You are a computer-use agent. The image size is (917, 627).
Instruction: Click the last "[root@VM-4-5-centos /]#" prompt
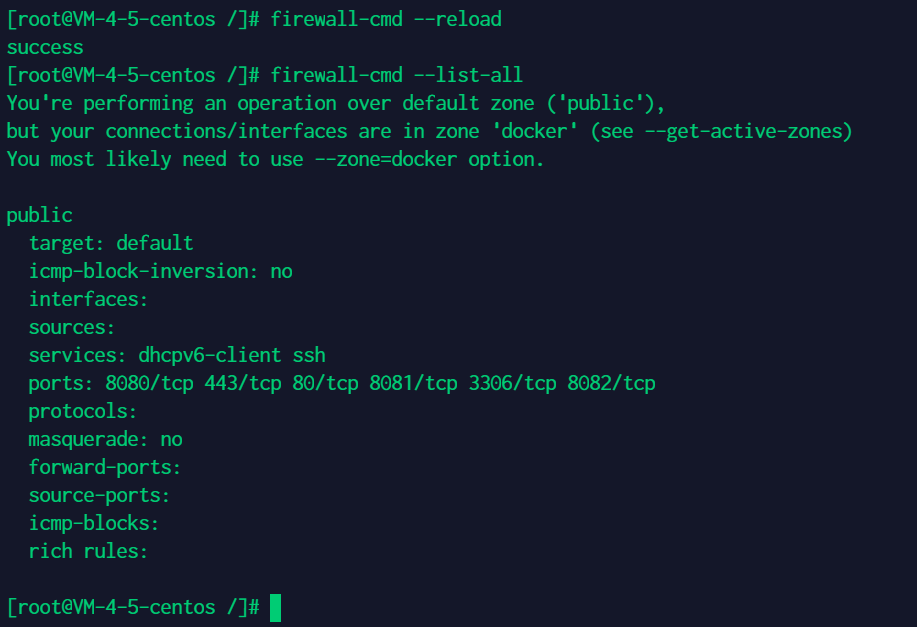(133, 607)
